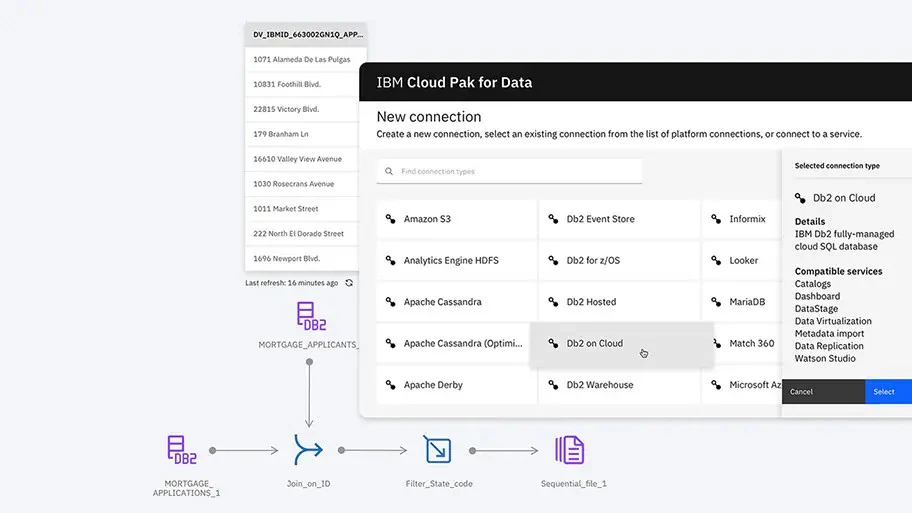912x513 pixels.
Task: Click the Catalogs compatible service text
Action: (x=813, y=284)
